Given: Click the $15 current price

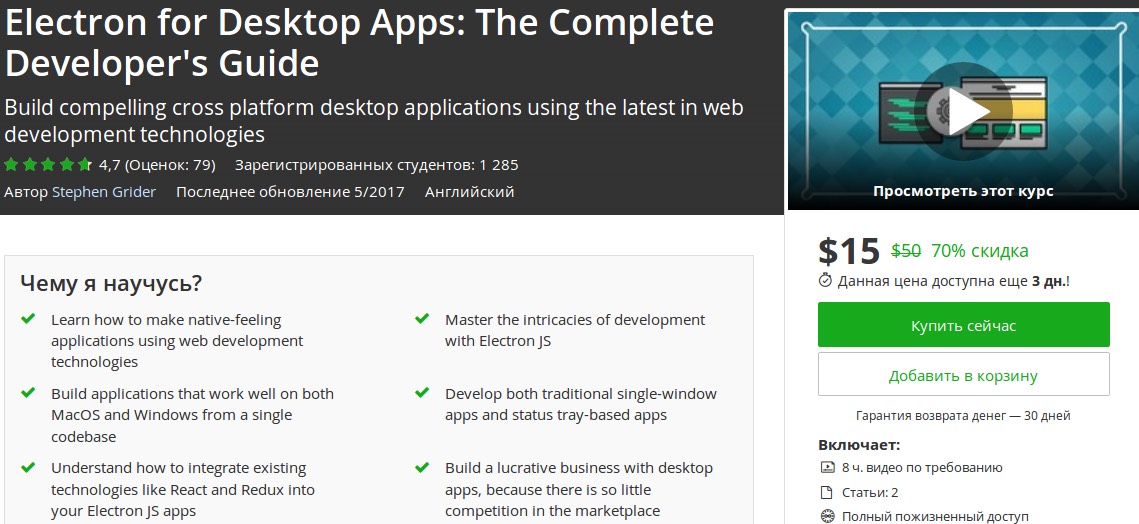Looking at the screenshot, I should pyautogui.click(x=848, y=251).
